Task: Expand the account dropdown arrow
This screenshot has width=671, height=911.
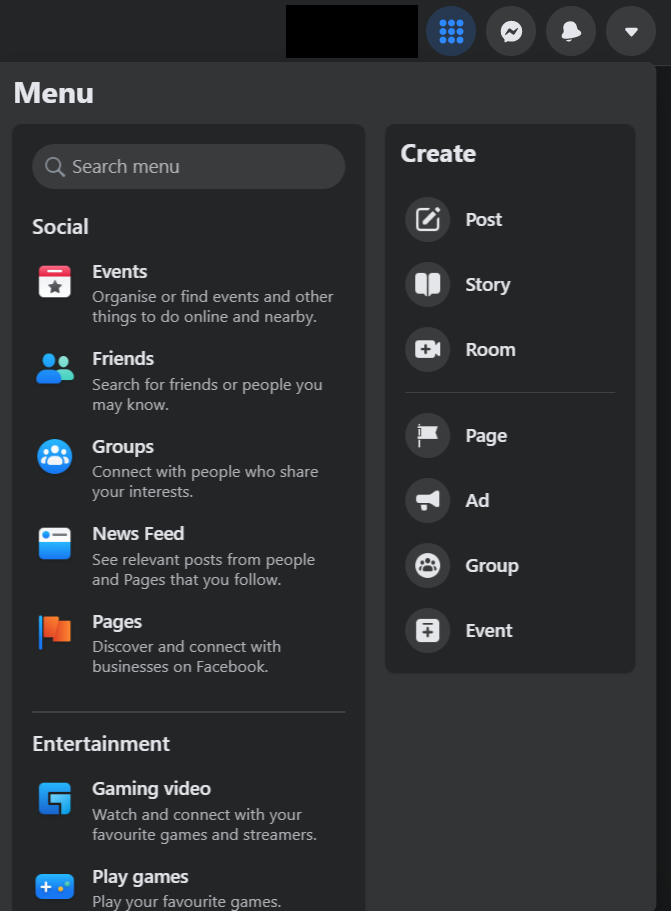Action: pyautogui.click(x=631, y=32)
